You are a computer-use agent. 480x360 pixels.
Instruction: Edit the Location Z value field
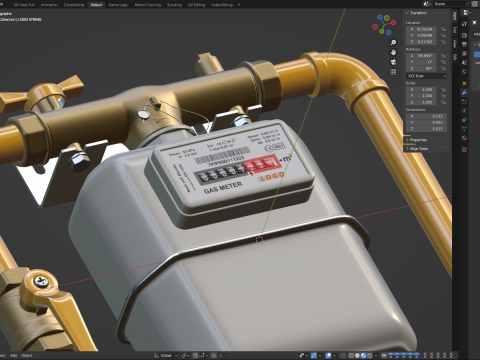point(421,42)
